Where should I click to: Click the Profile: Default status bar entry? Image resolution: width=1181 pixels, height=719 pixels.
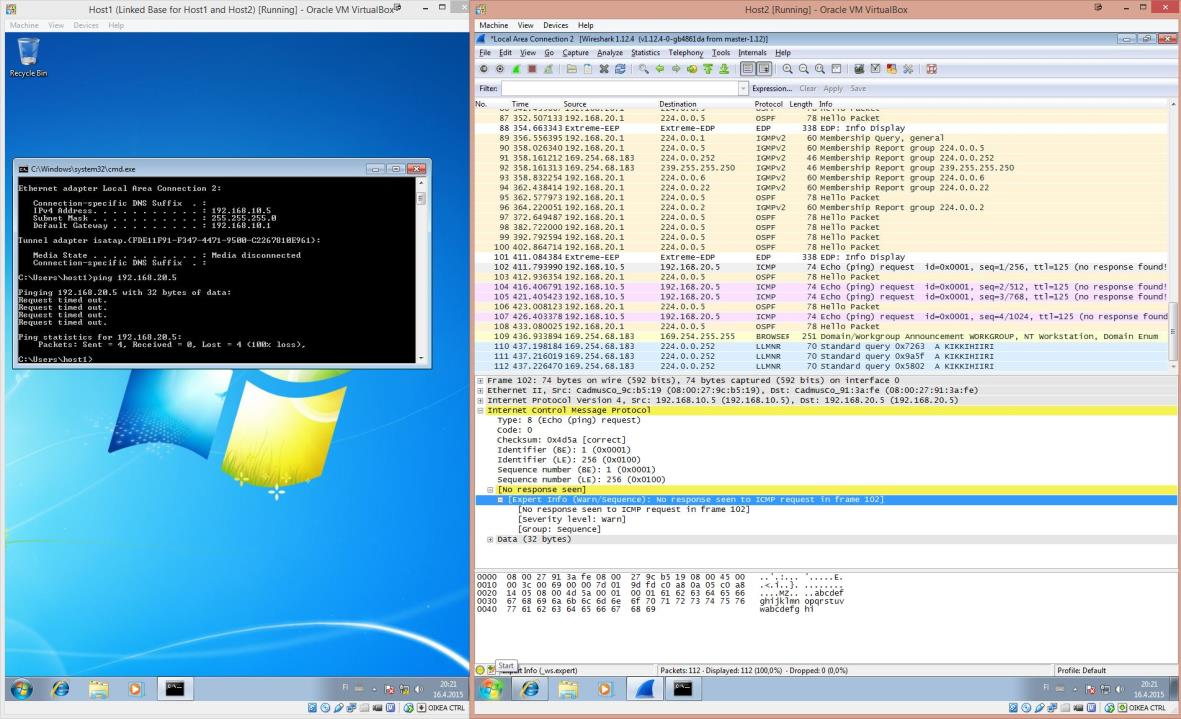(x=1082, y=670)
